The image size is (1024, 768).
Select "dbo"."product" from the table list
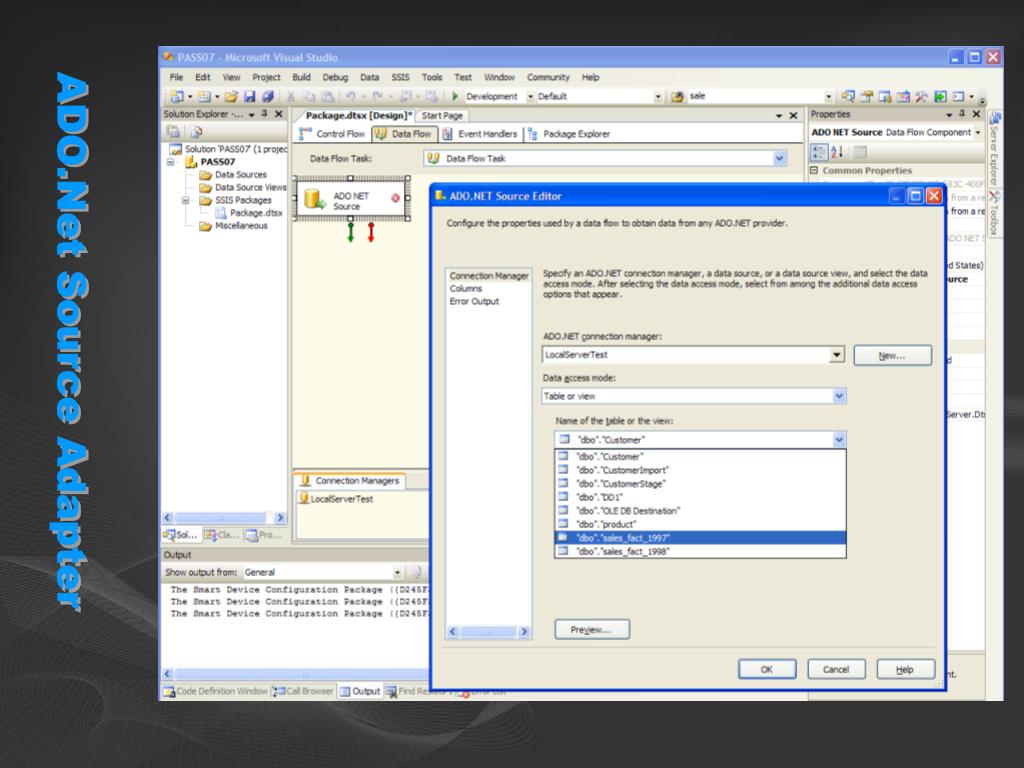pos(700,524)
